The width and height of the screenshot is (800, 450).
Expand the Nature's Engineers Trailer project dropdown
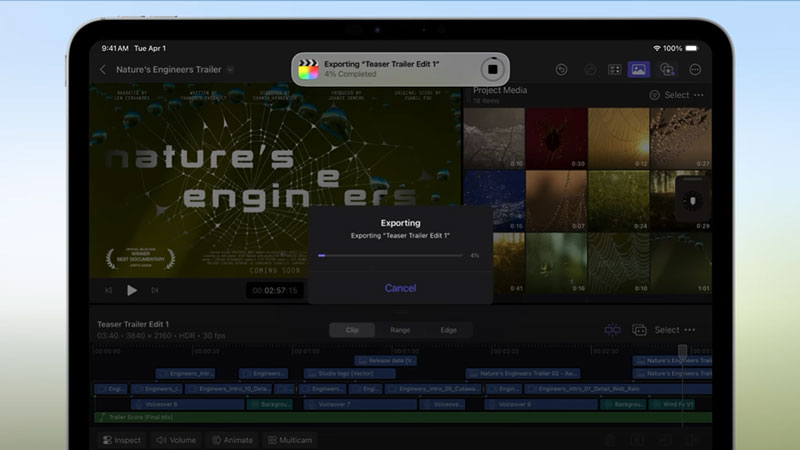[230, 69]
